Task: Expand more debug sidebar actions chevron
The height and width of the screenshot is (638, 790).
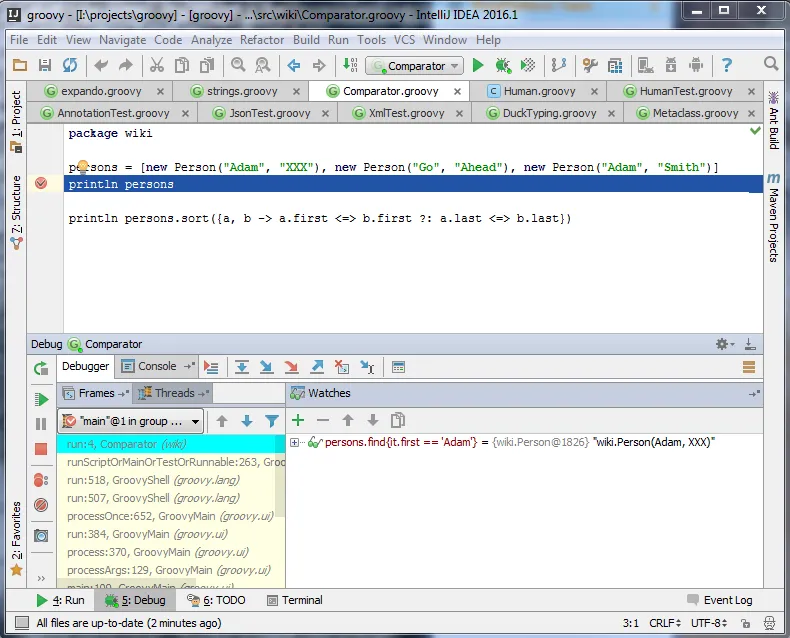Action: 41,578
